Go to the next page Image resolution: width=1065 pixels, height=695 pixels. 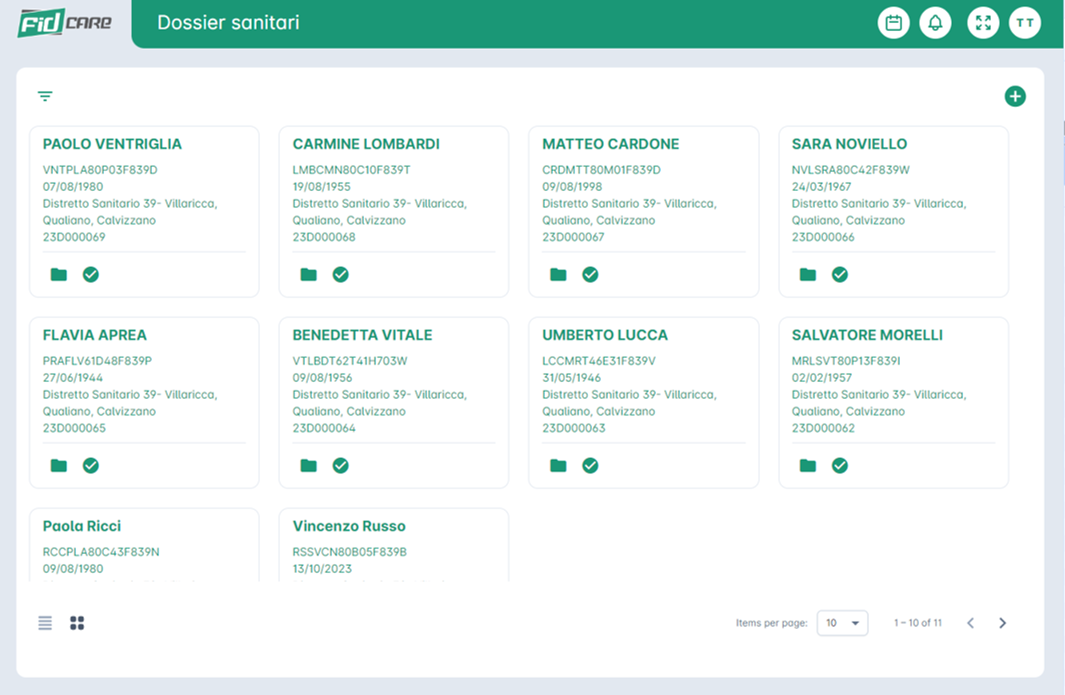pyautogui.click(x=1002, y=623)
